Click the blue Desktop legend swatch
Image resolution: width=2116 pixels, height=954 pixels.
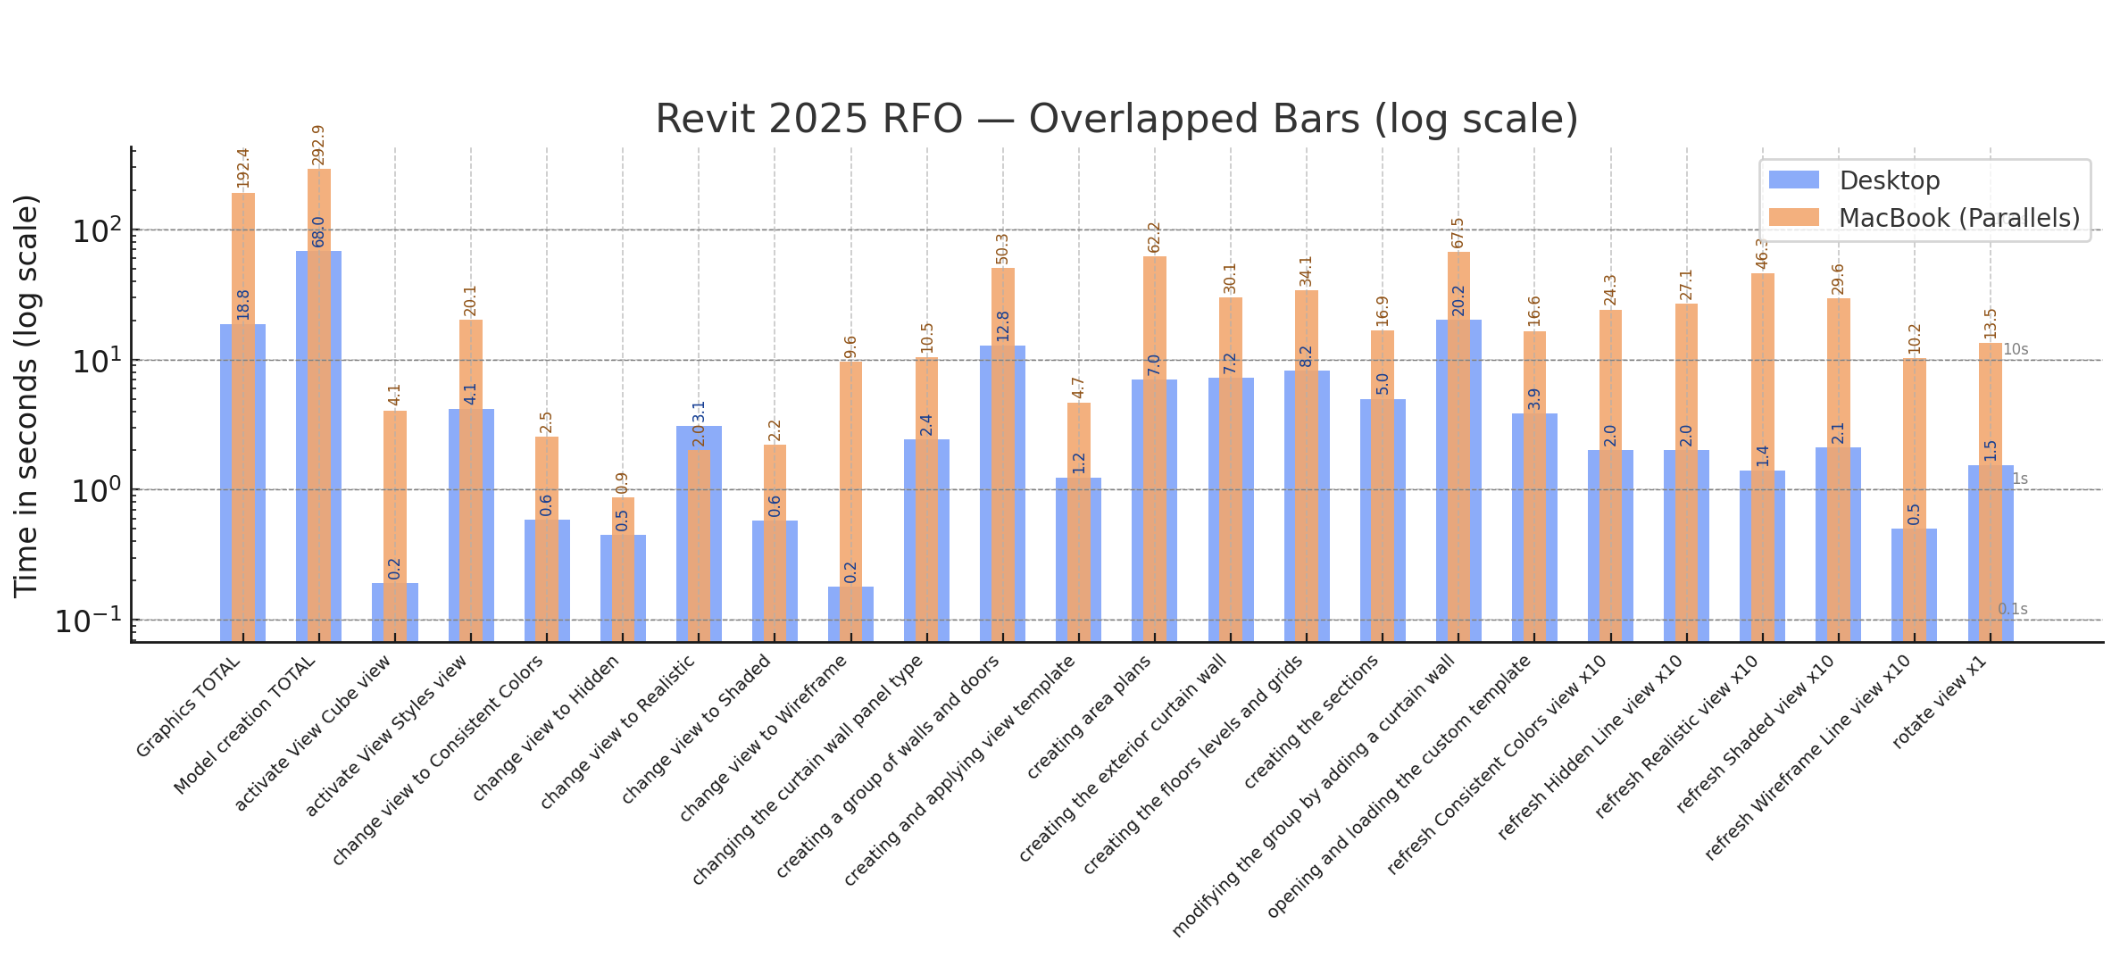[1794, 180]
